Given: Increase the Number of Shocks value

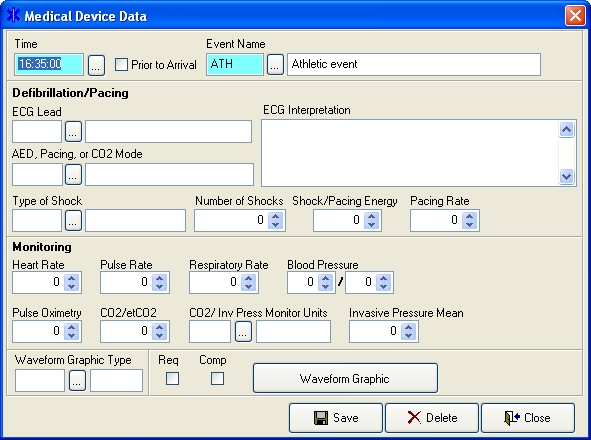Looking at the screenshot, I should [276, 216].
